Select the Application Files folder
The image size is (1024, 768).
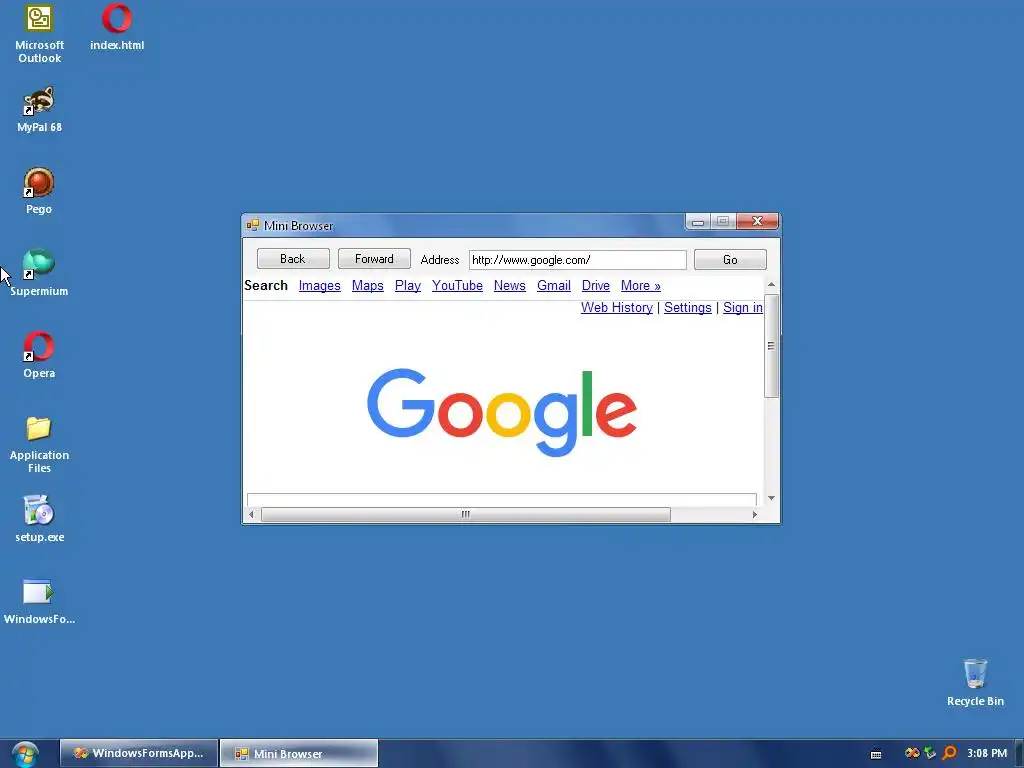tap(39, 444)
